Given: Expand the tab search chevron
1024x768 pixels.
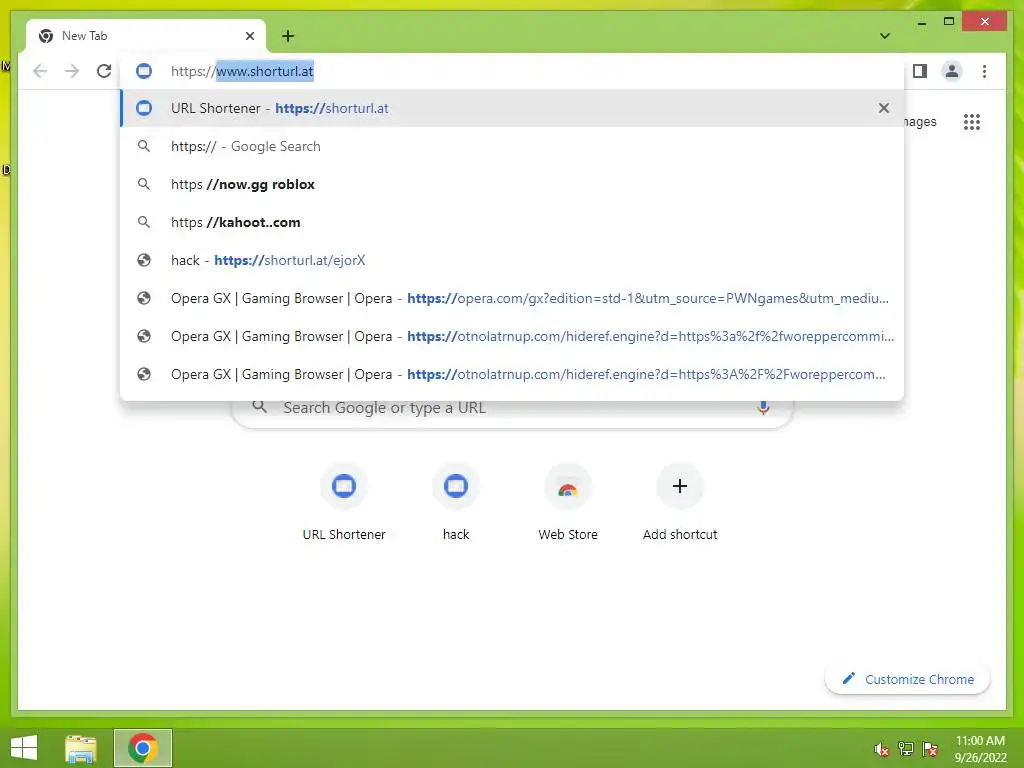Looking at the screenshot, I should [x=885, y=36].
